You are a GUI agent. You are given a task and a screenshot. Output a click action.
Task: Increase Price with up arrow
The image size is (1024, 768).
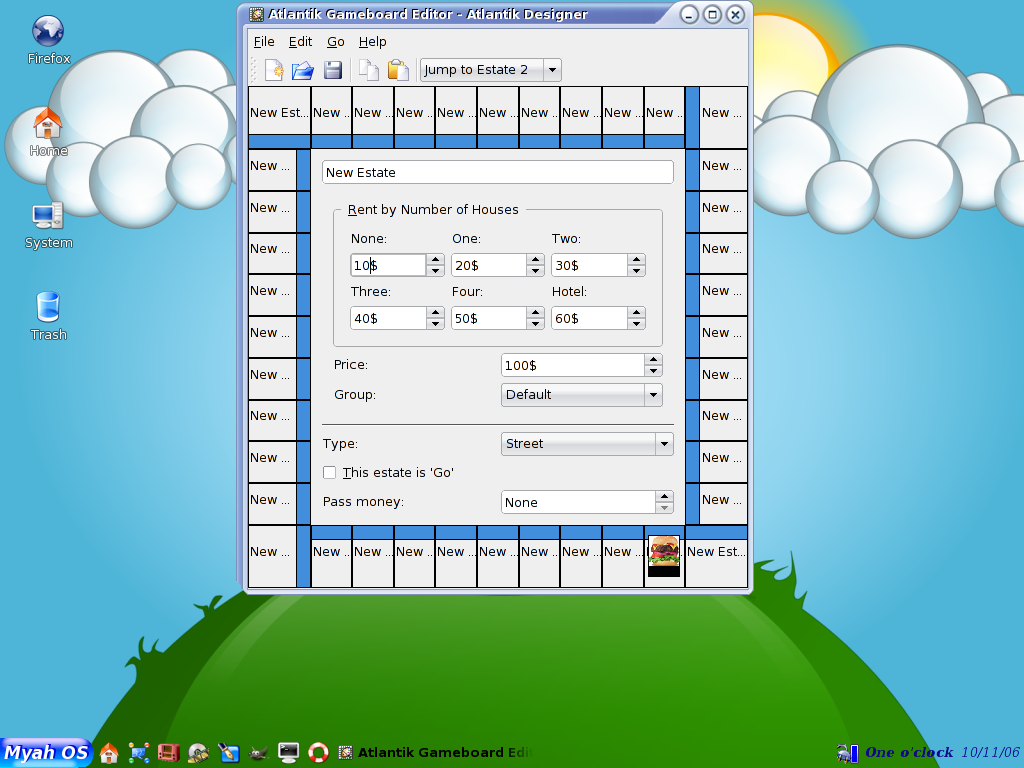653,359
